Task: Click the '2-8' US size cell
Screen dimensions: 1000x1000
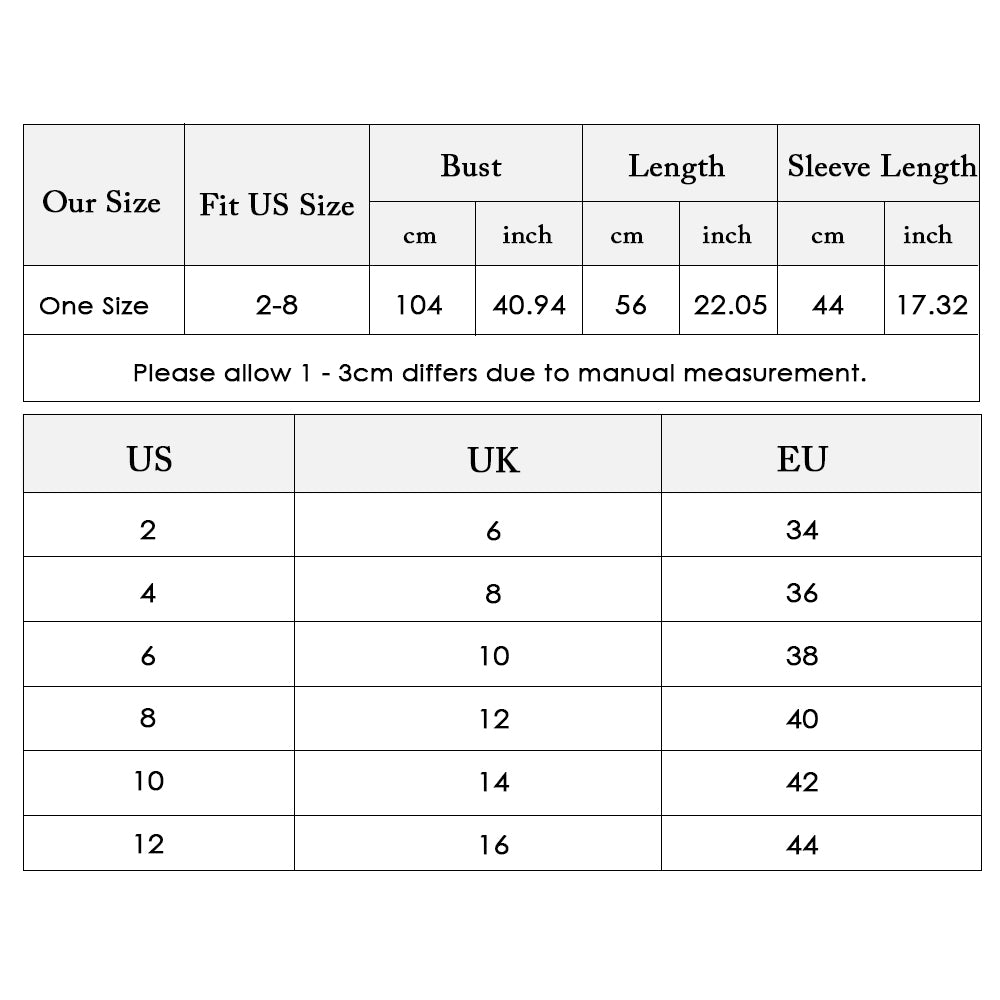Action: tap(277, 300)
